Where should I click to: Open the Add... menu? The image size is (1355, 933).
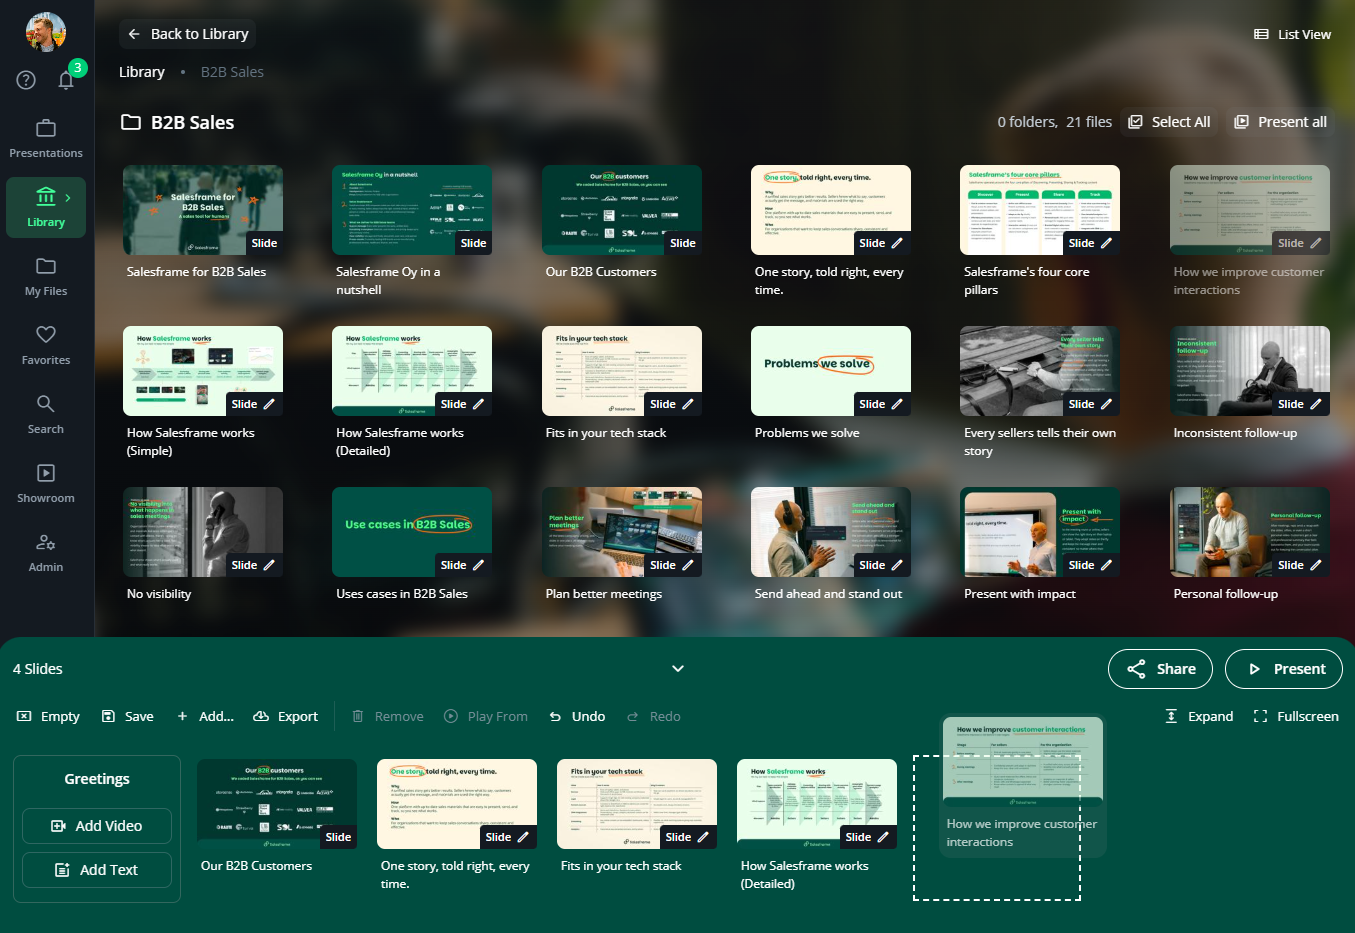205,716
